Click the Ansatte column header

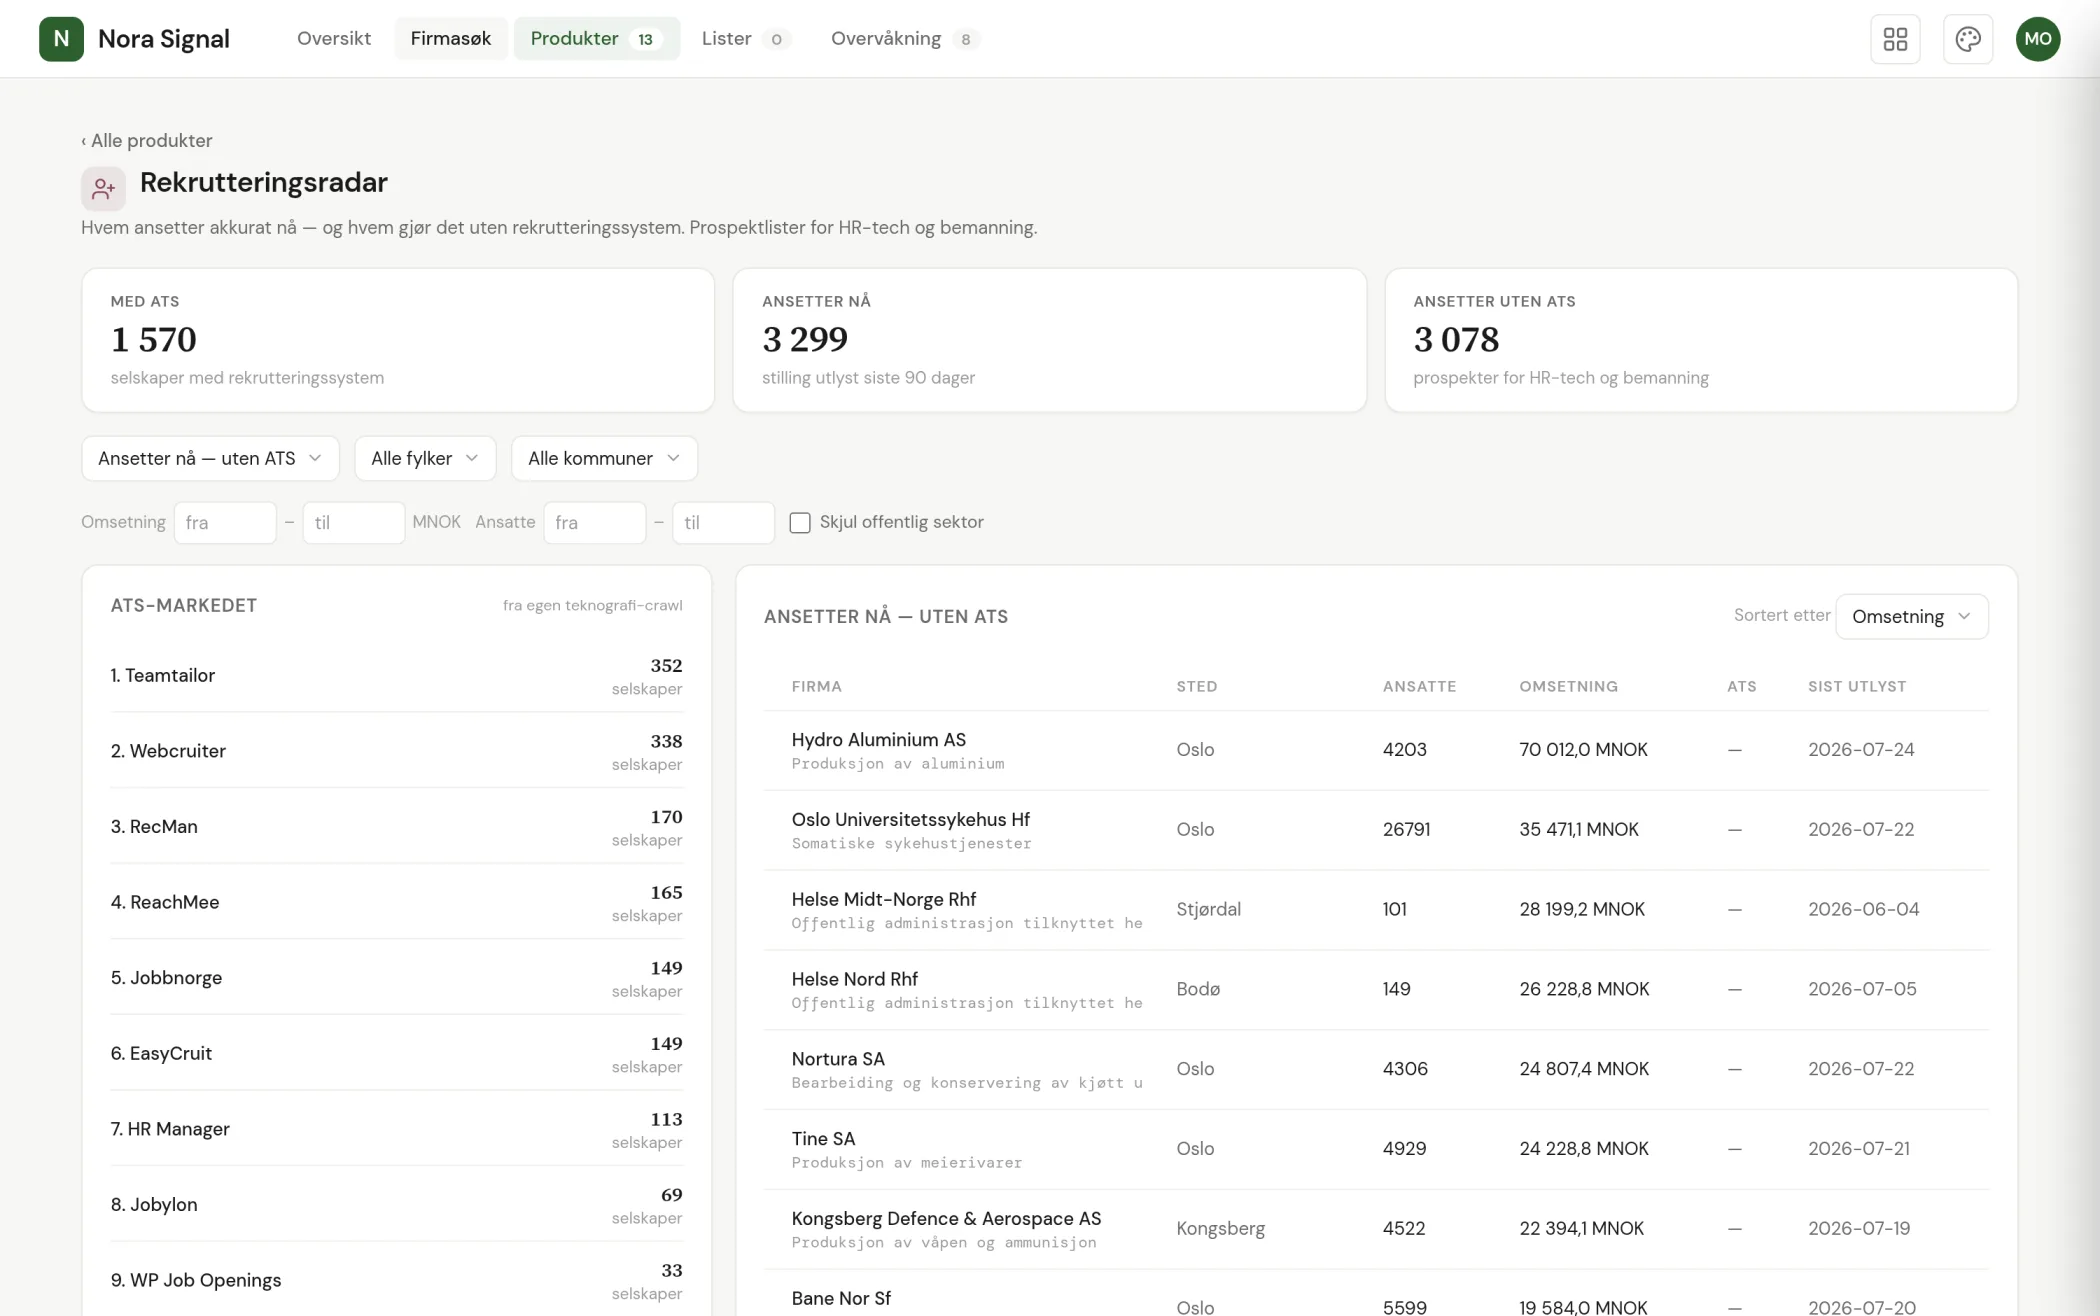tap(1420, 686)
